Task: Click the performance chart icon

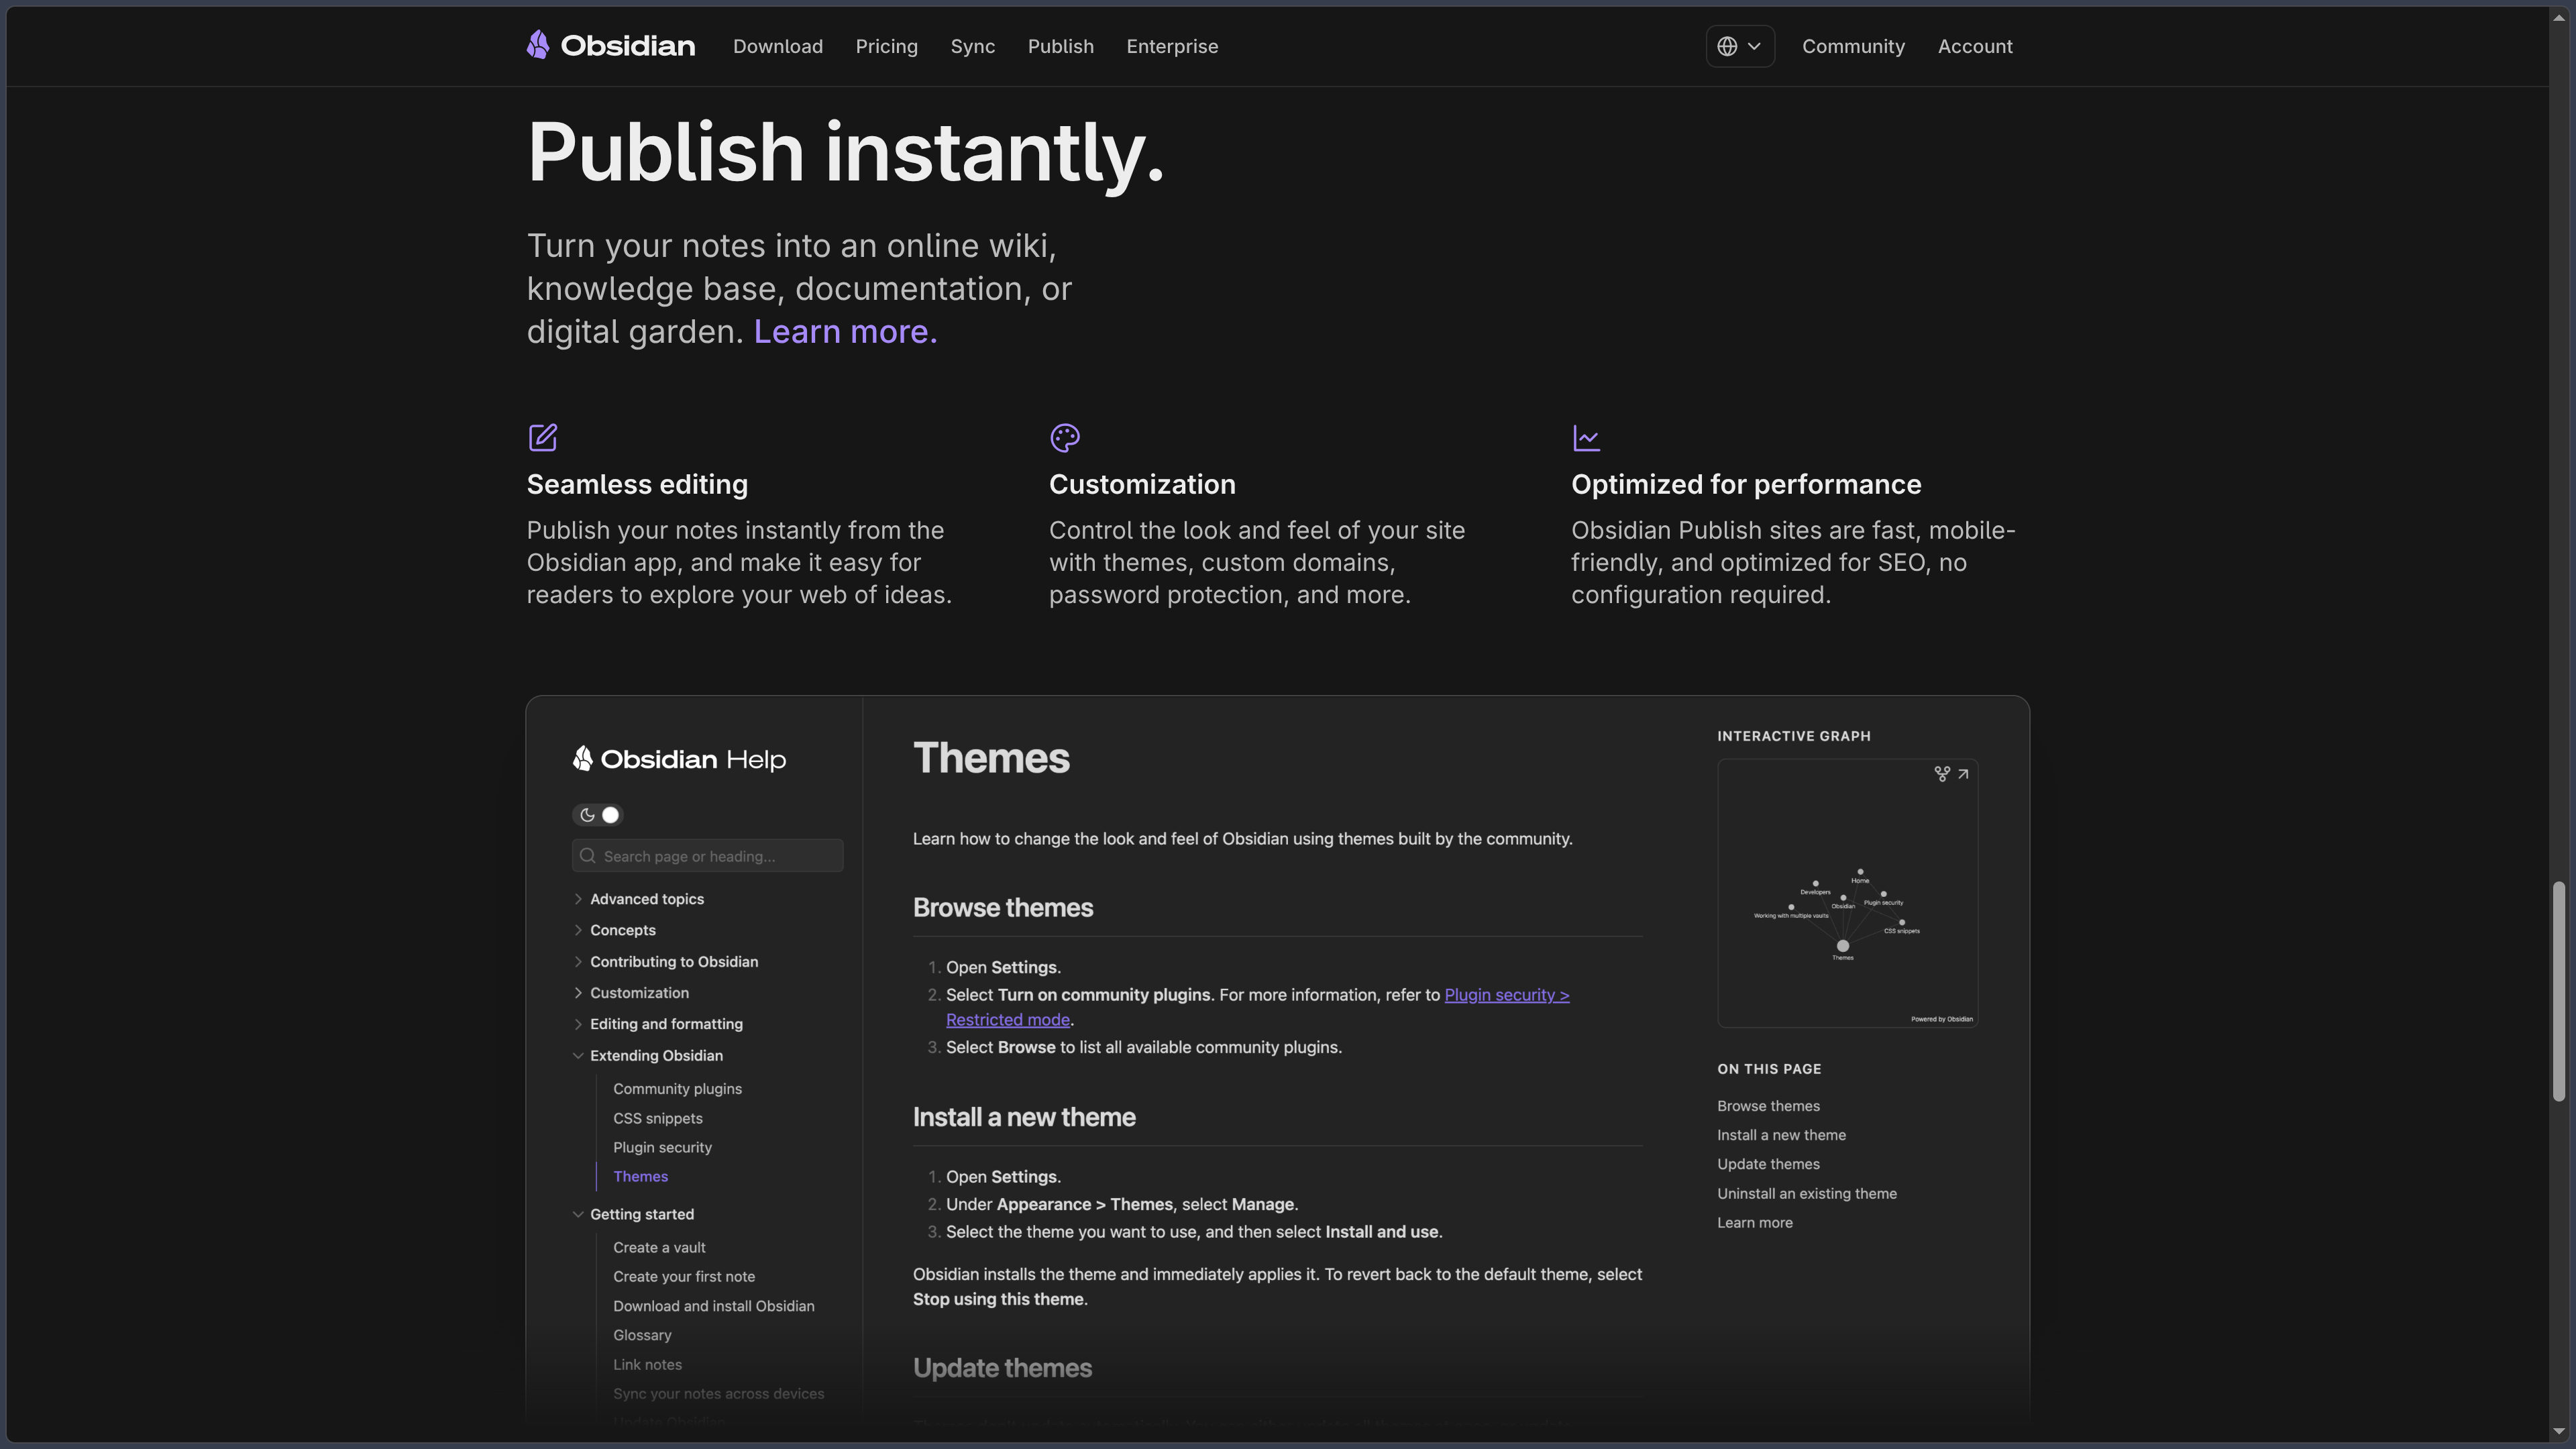Action: pos(1586,437)
